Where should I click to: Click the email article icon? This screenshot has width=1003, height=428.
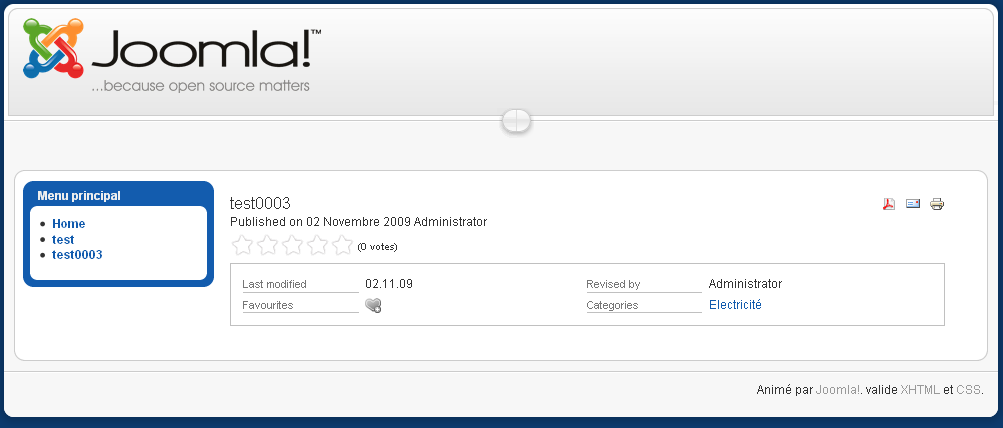(x=913, y=204)
